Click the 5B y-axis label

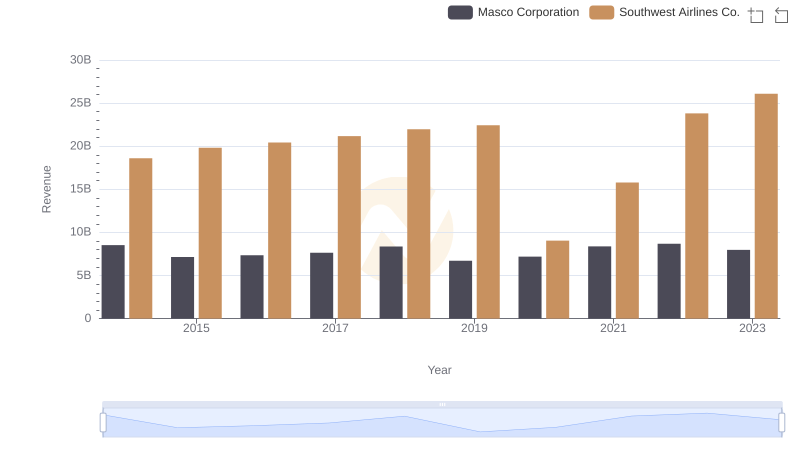point(84,275)
